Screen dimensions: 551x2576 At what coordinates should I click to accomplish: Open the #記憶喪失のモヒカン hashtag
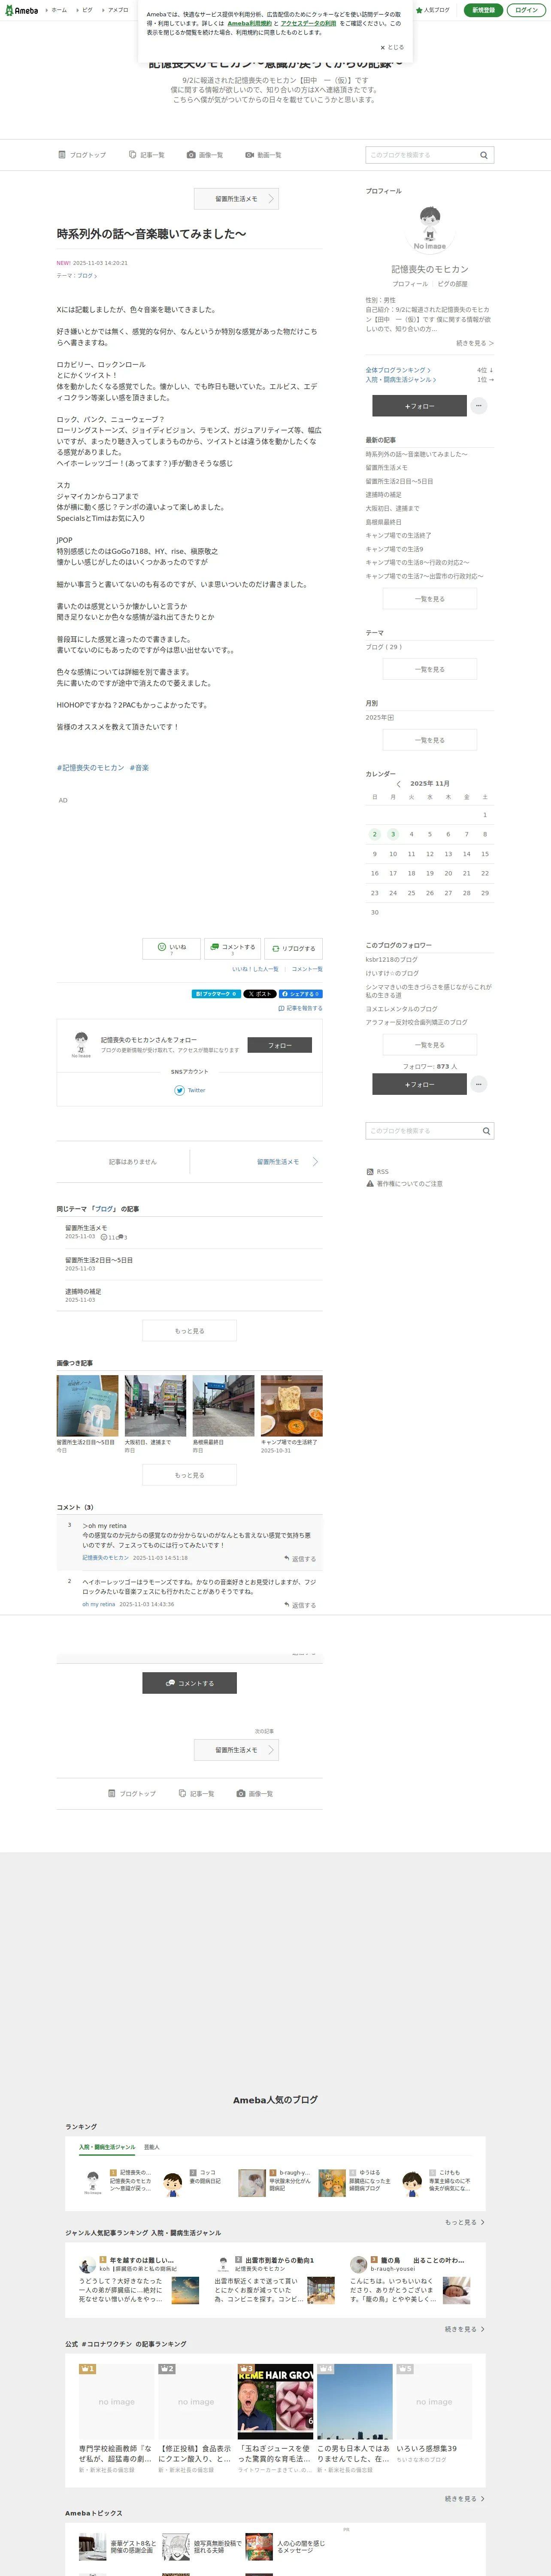tap(91, 768)
